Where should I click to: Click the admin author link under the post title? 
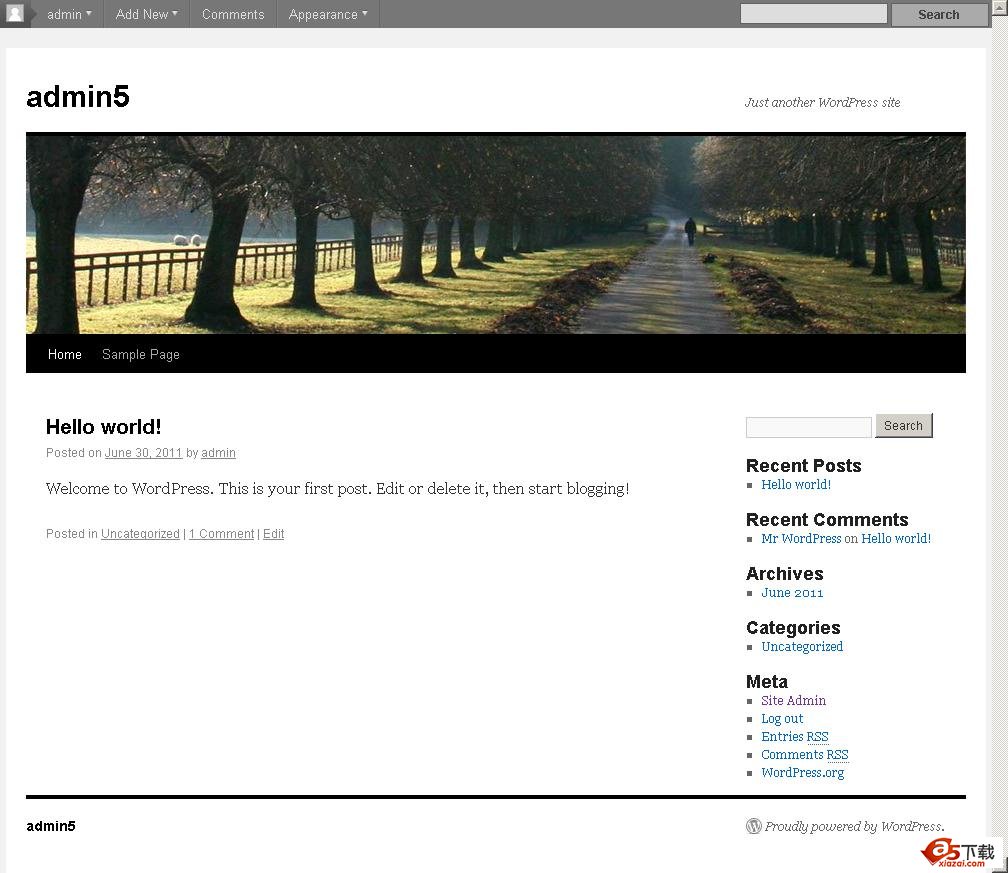coord(218,453)
